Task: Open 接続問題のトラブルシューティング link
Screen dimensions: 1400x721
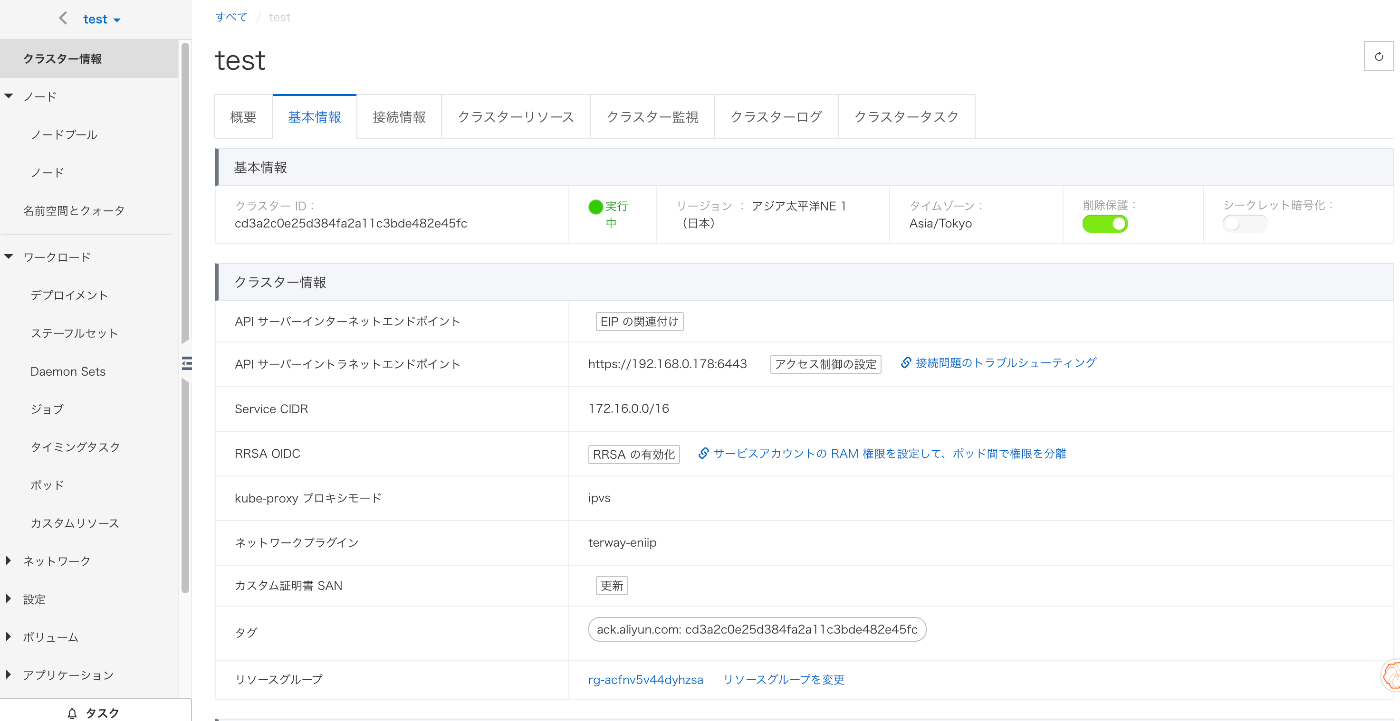Action: tap(1006, 363)
